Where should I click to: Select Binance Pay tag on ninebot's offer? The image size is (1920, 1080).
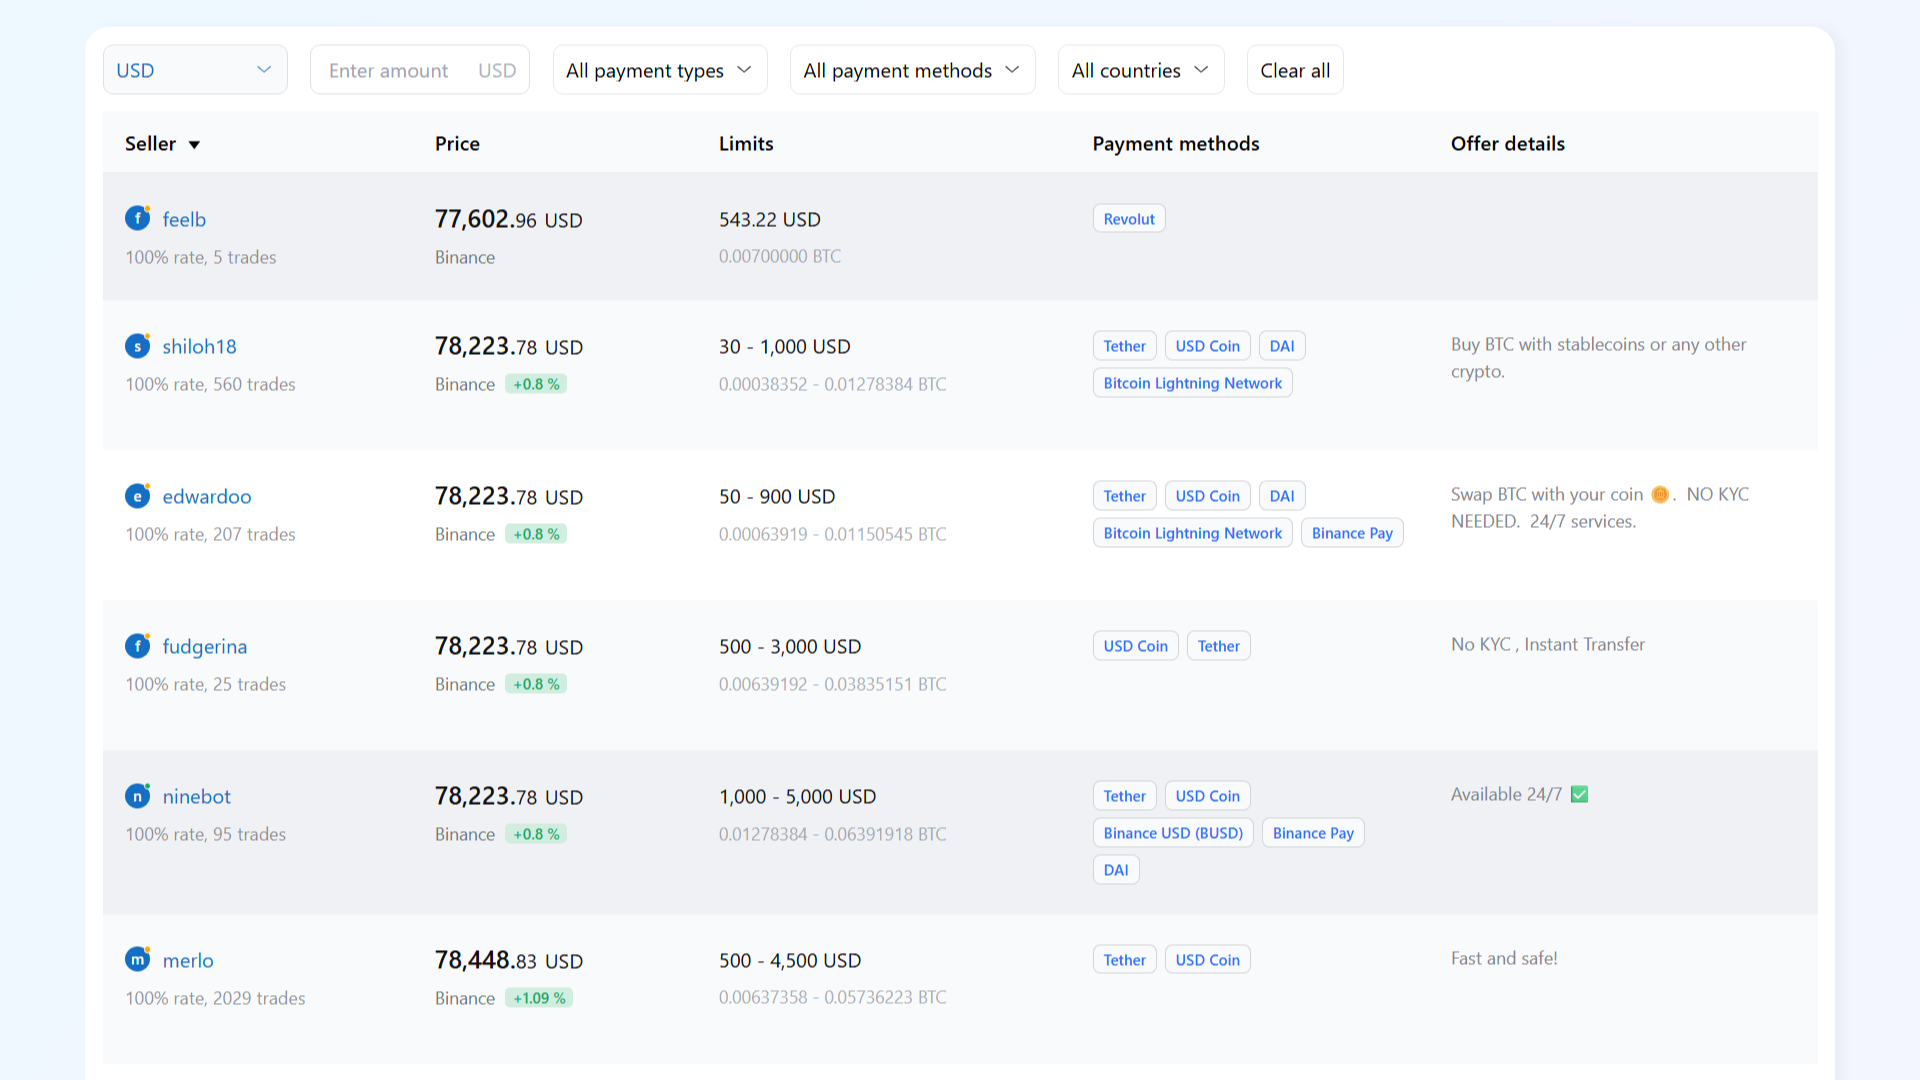1312,832
